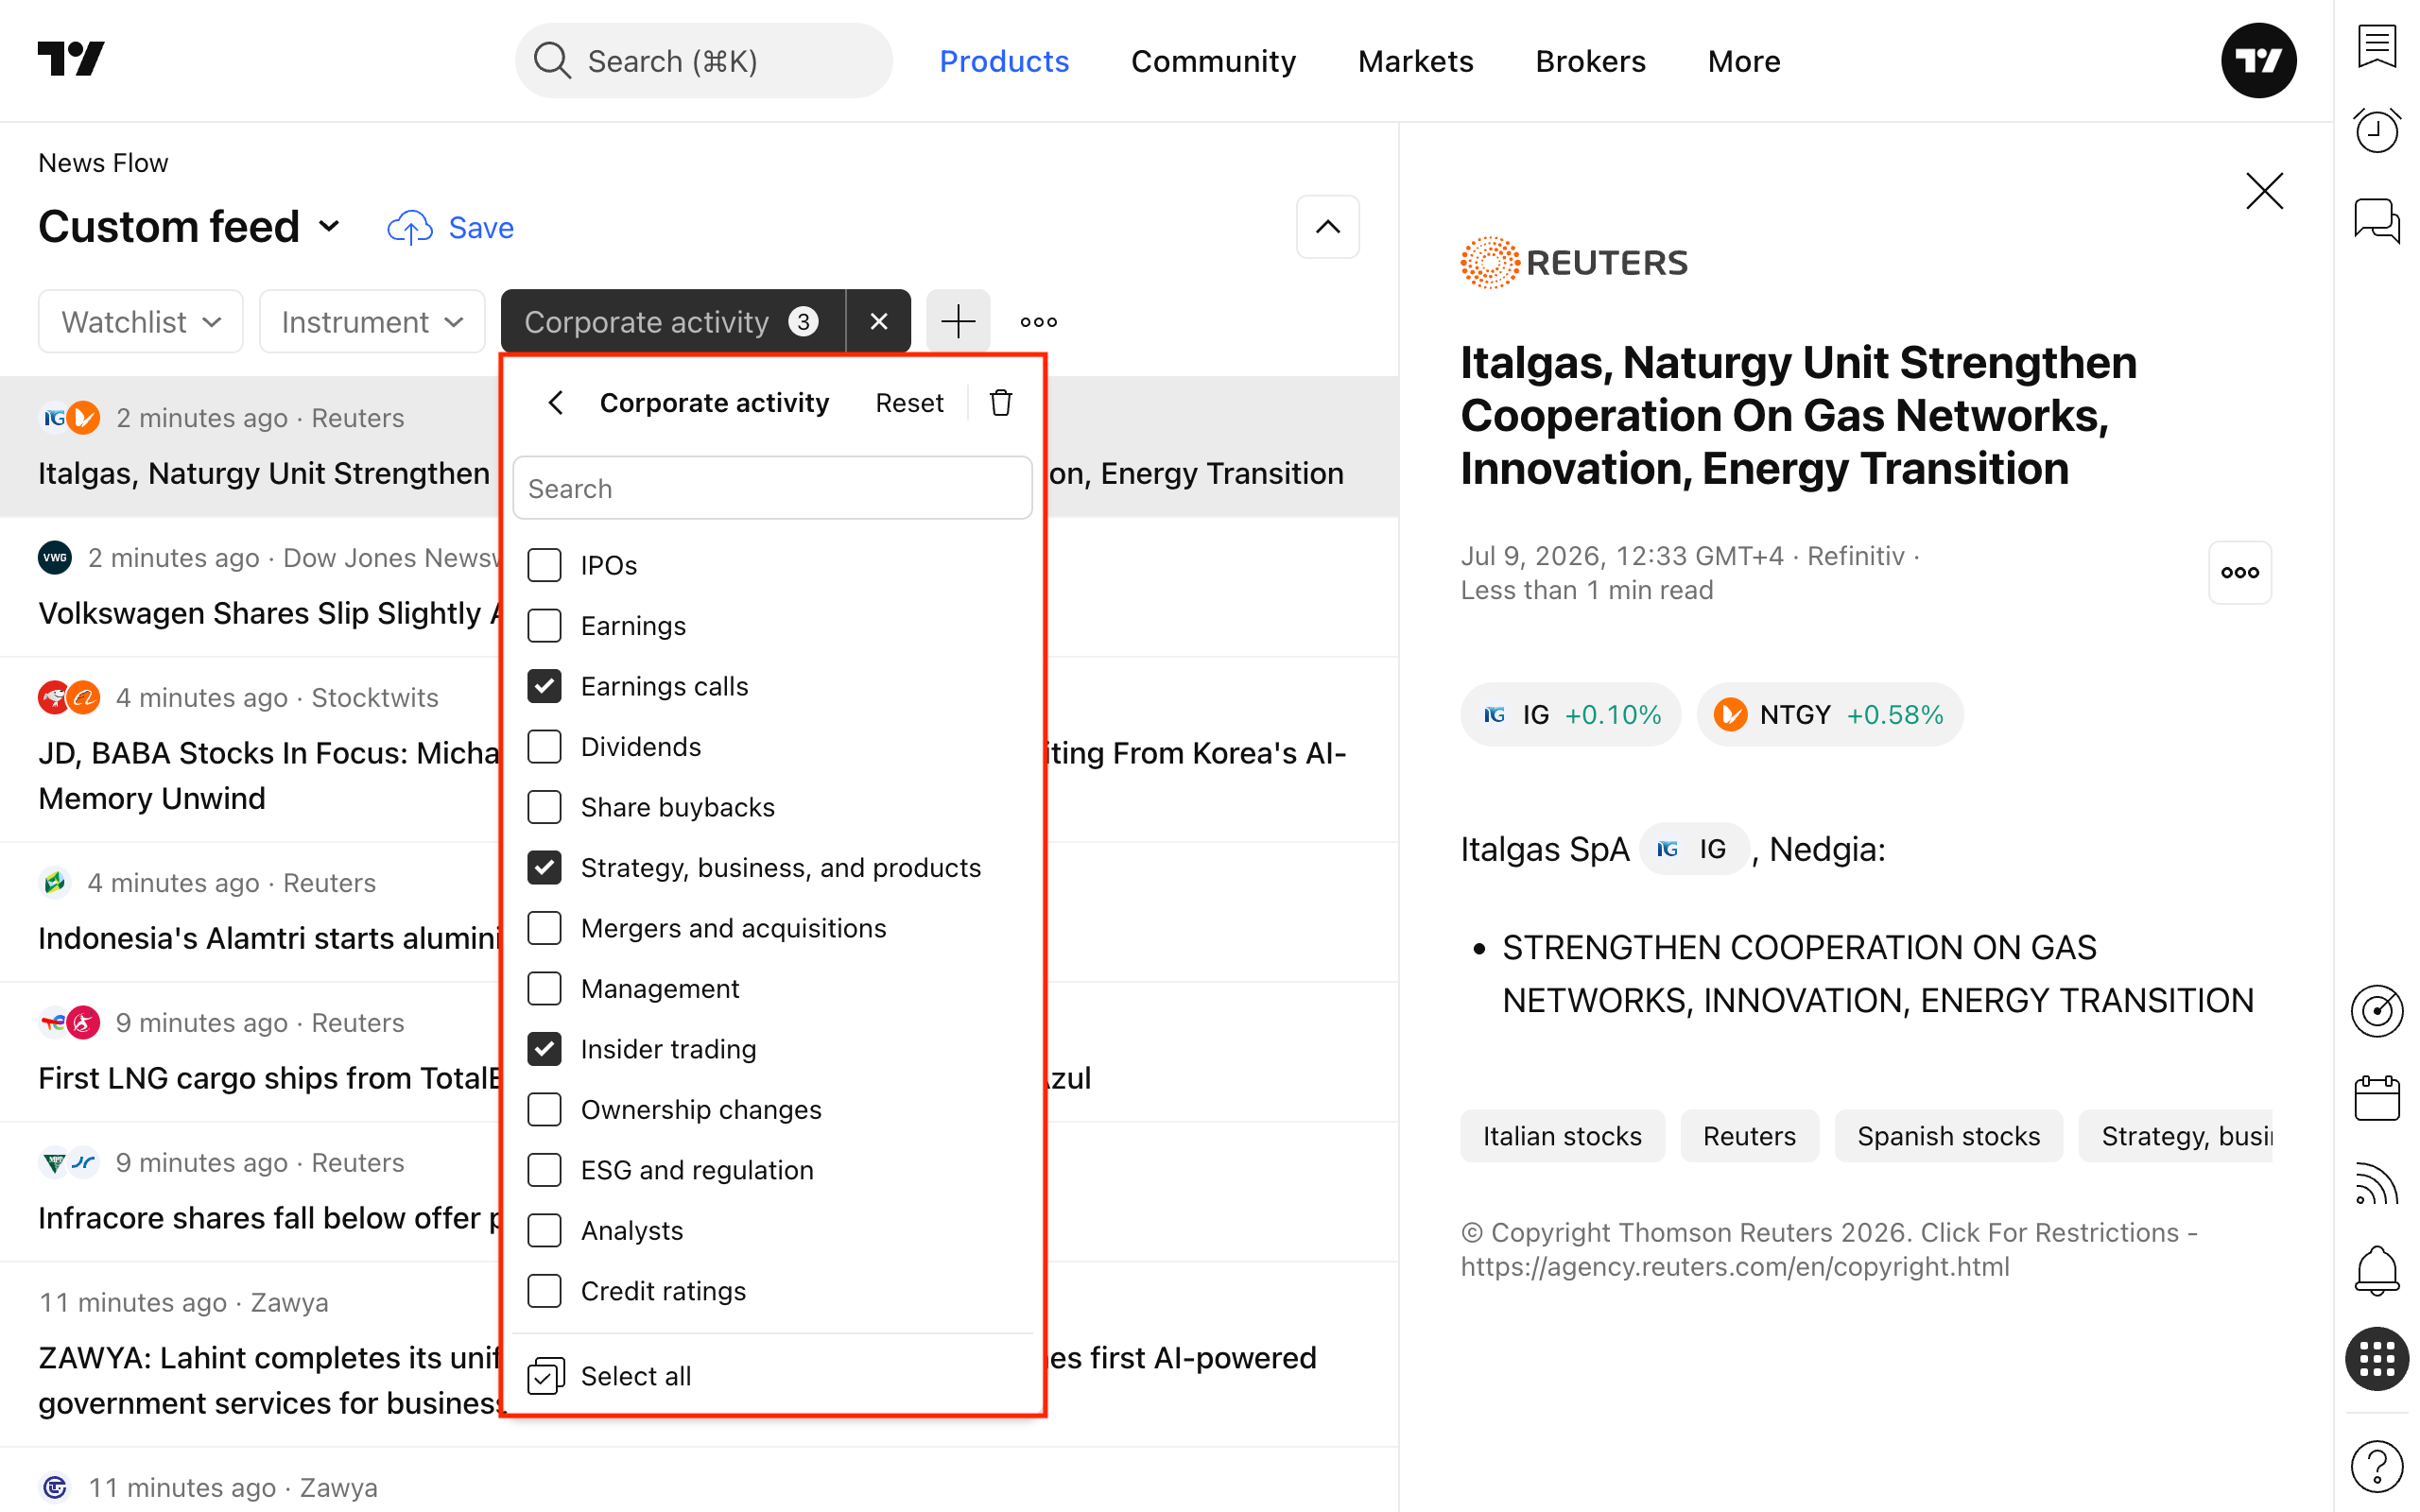Open the notifications bell icon
Screen dimensions: 2420x1512
[x=2376, y=1271]
